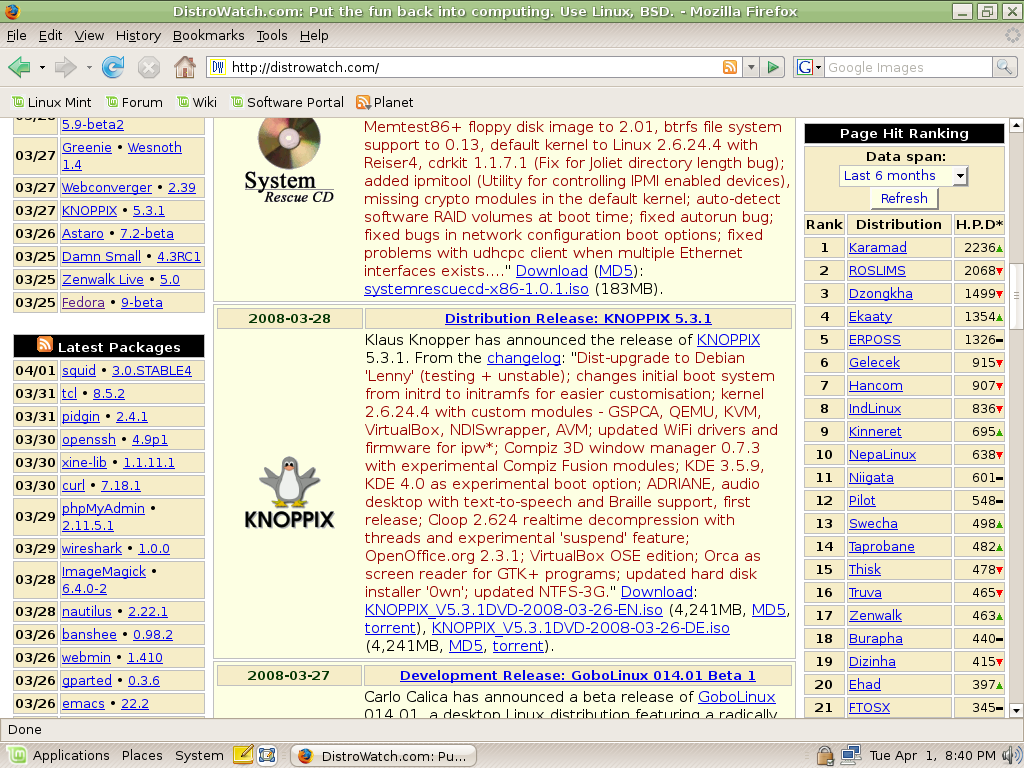Viewport: 1024px width, 768px height.
Task: Click the phpMyAdmin package link
Action: 103,508
